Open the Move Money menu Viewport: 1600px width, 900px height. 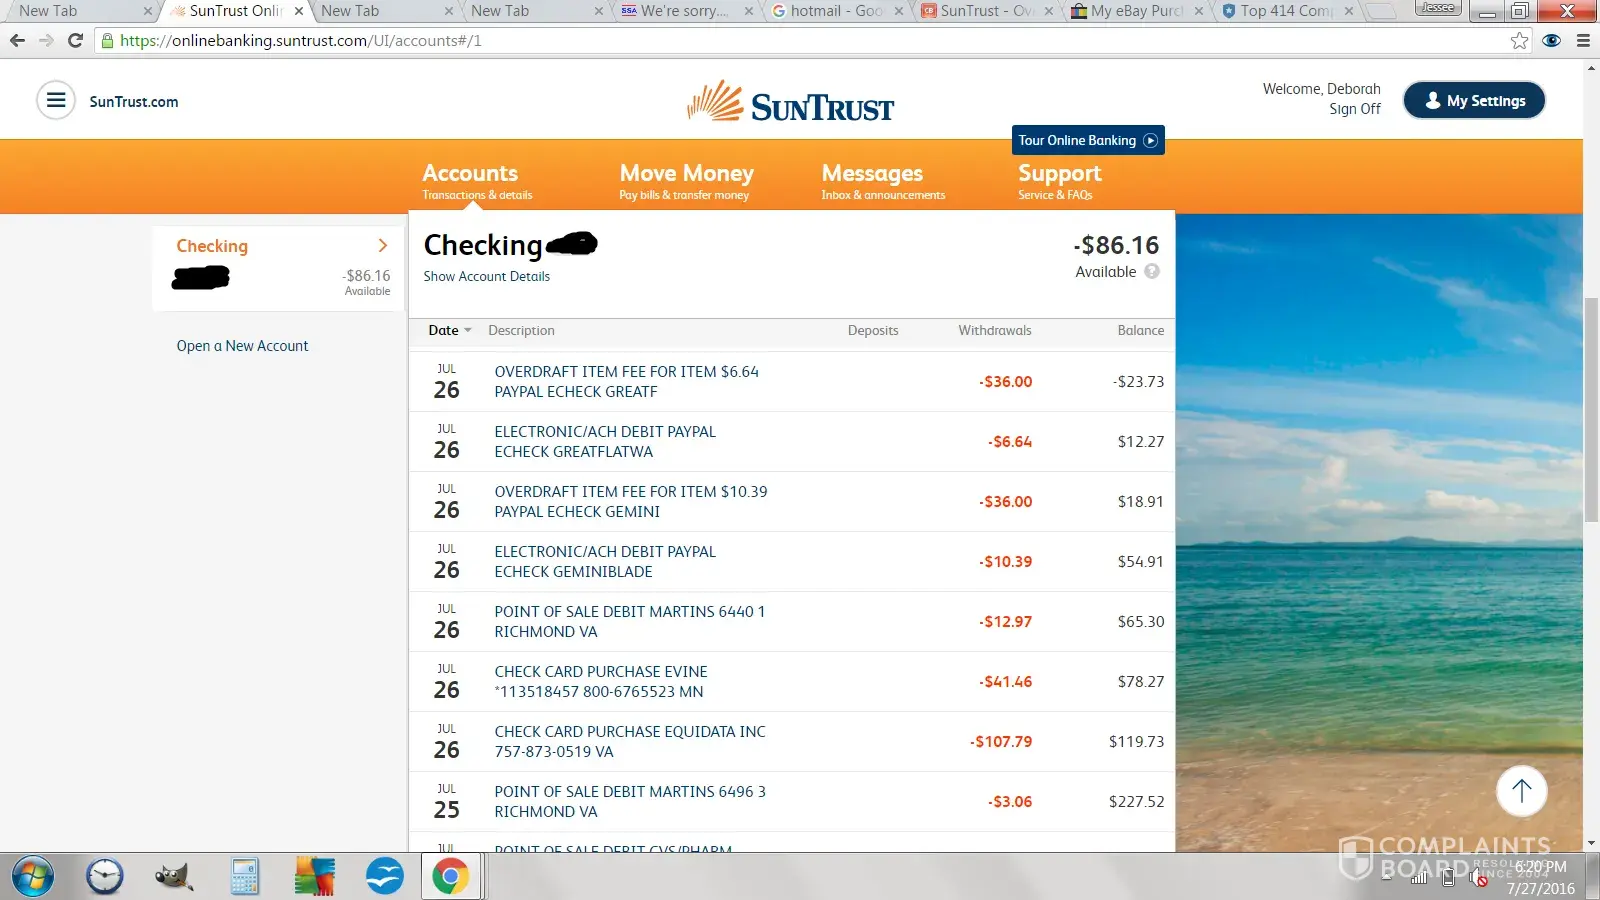click(x=686, y=181)
